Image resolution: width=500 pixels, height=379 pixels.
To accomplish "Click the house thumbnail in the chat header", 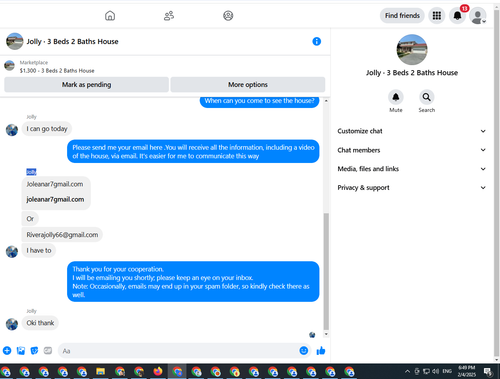I will 15,41.
